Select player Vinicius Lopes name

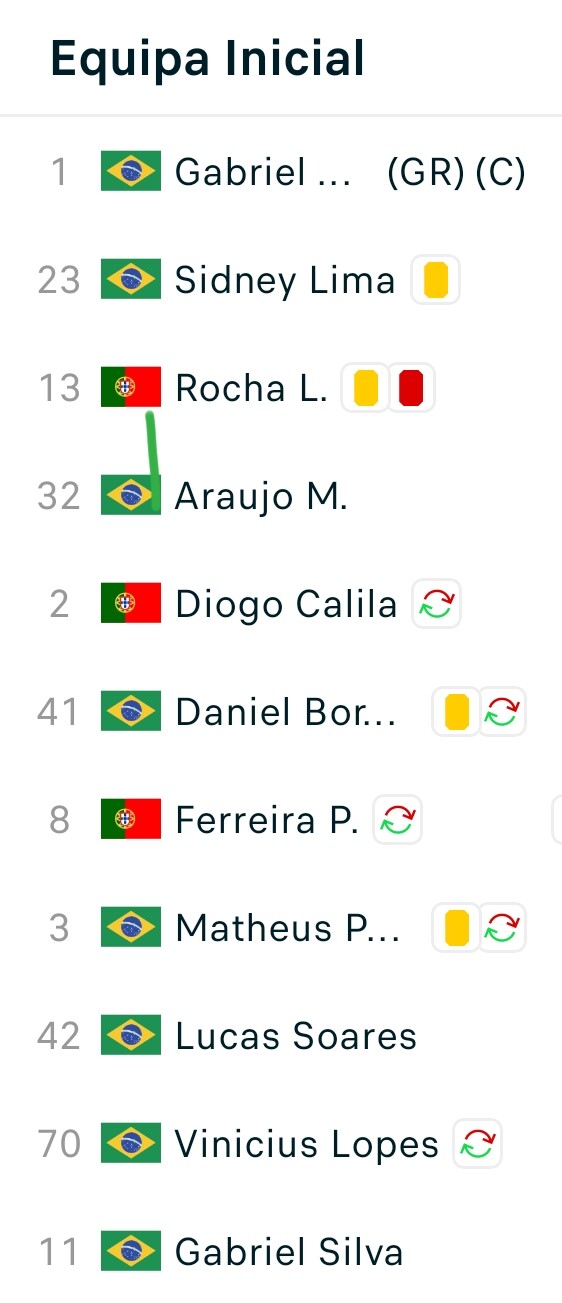pyautogui.click(x=307, y=1144)
